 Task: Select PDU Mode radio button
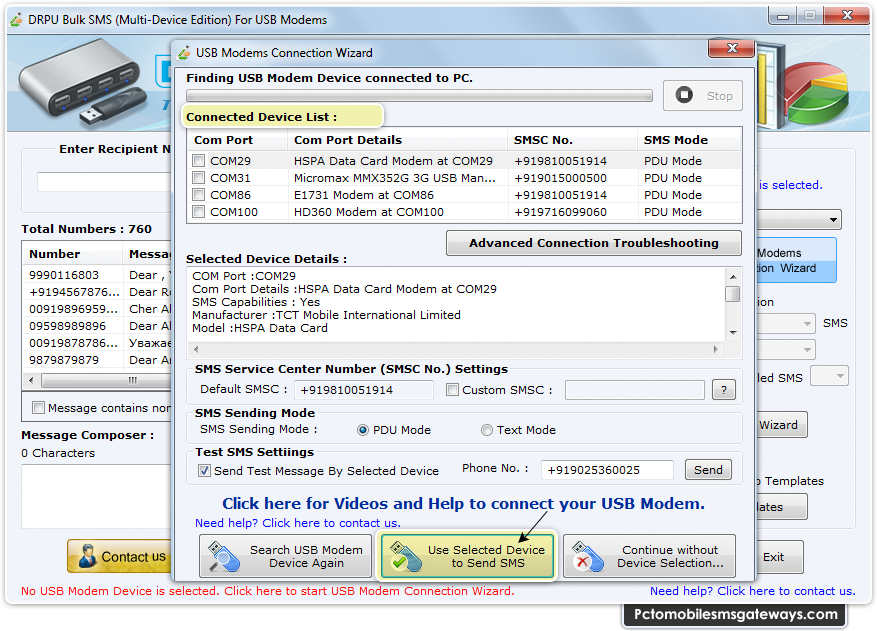point(363,430)
